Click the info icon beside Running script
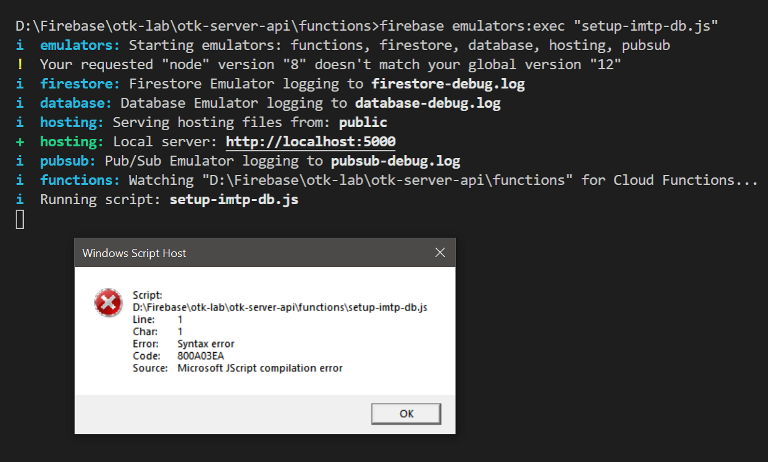The image size is (768, 462). point(20,199)
